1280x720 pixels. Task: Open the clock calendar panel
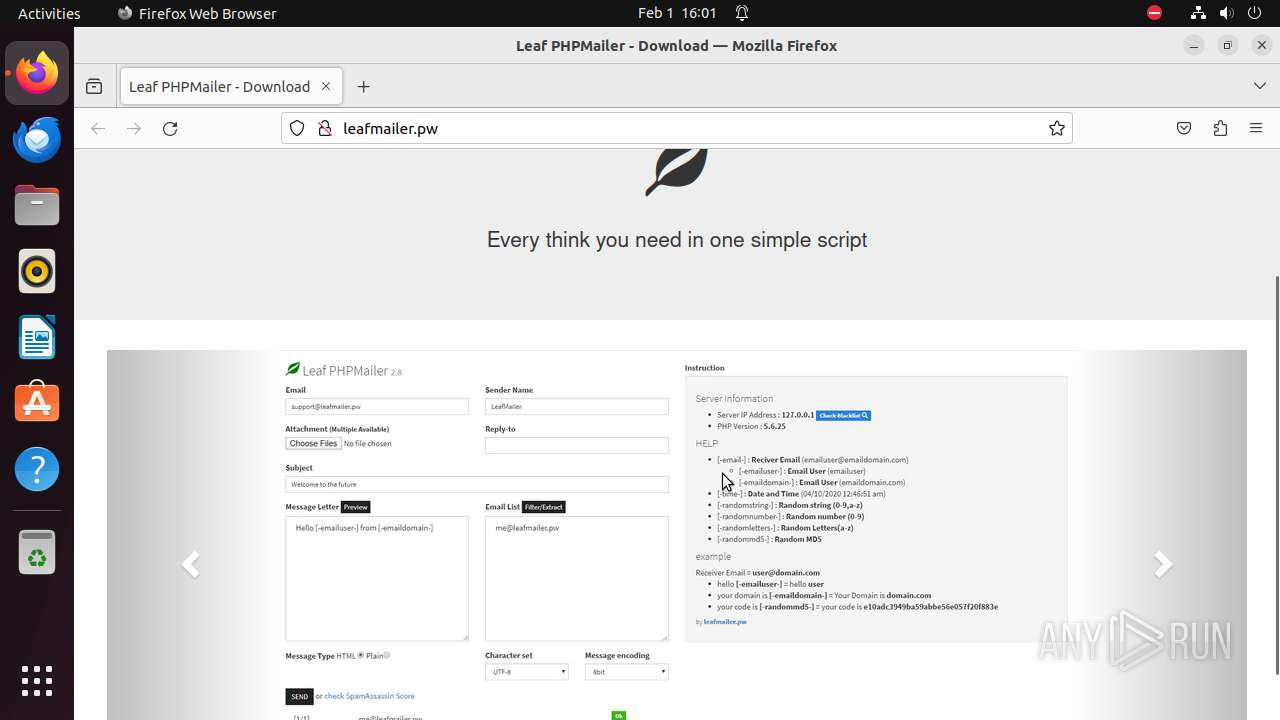coord(677,13)
